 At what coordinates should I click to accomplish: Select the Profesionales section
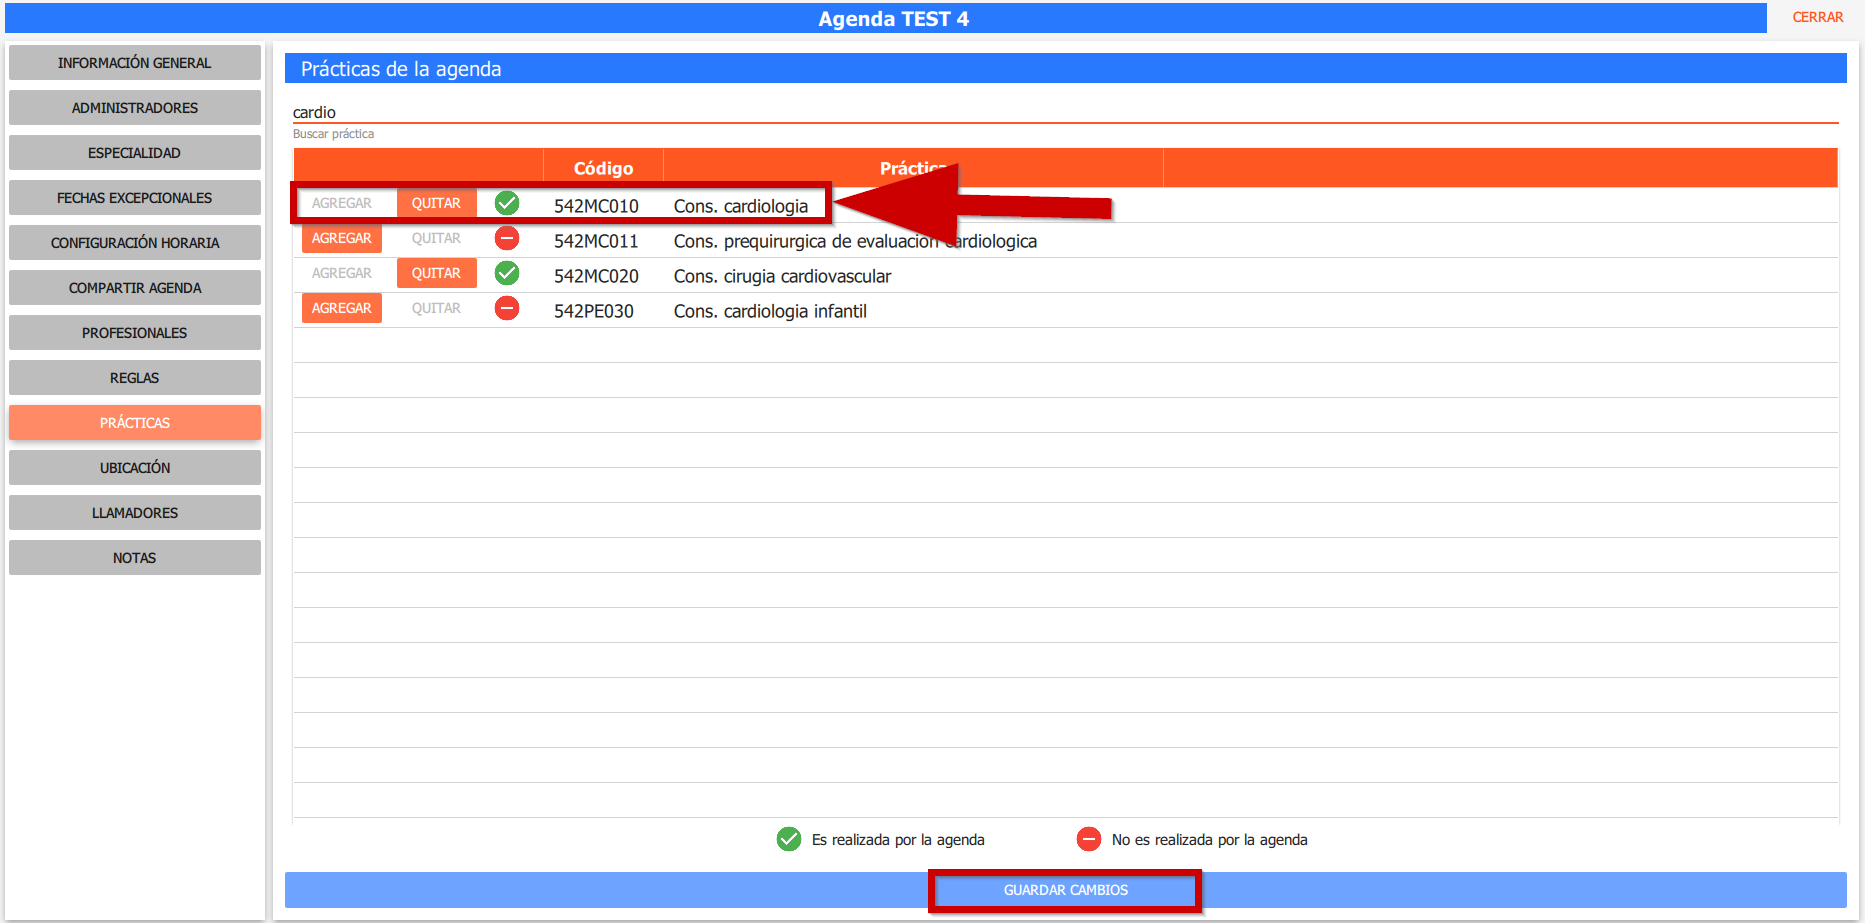point(134,333)
